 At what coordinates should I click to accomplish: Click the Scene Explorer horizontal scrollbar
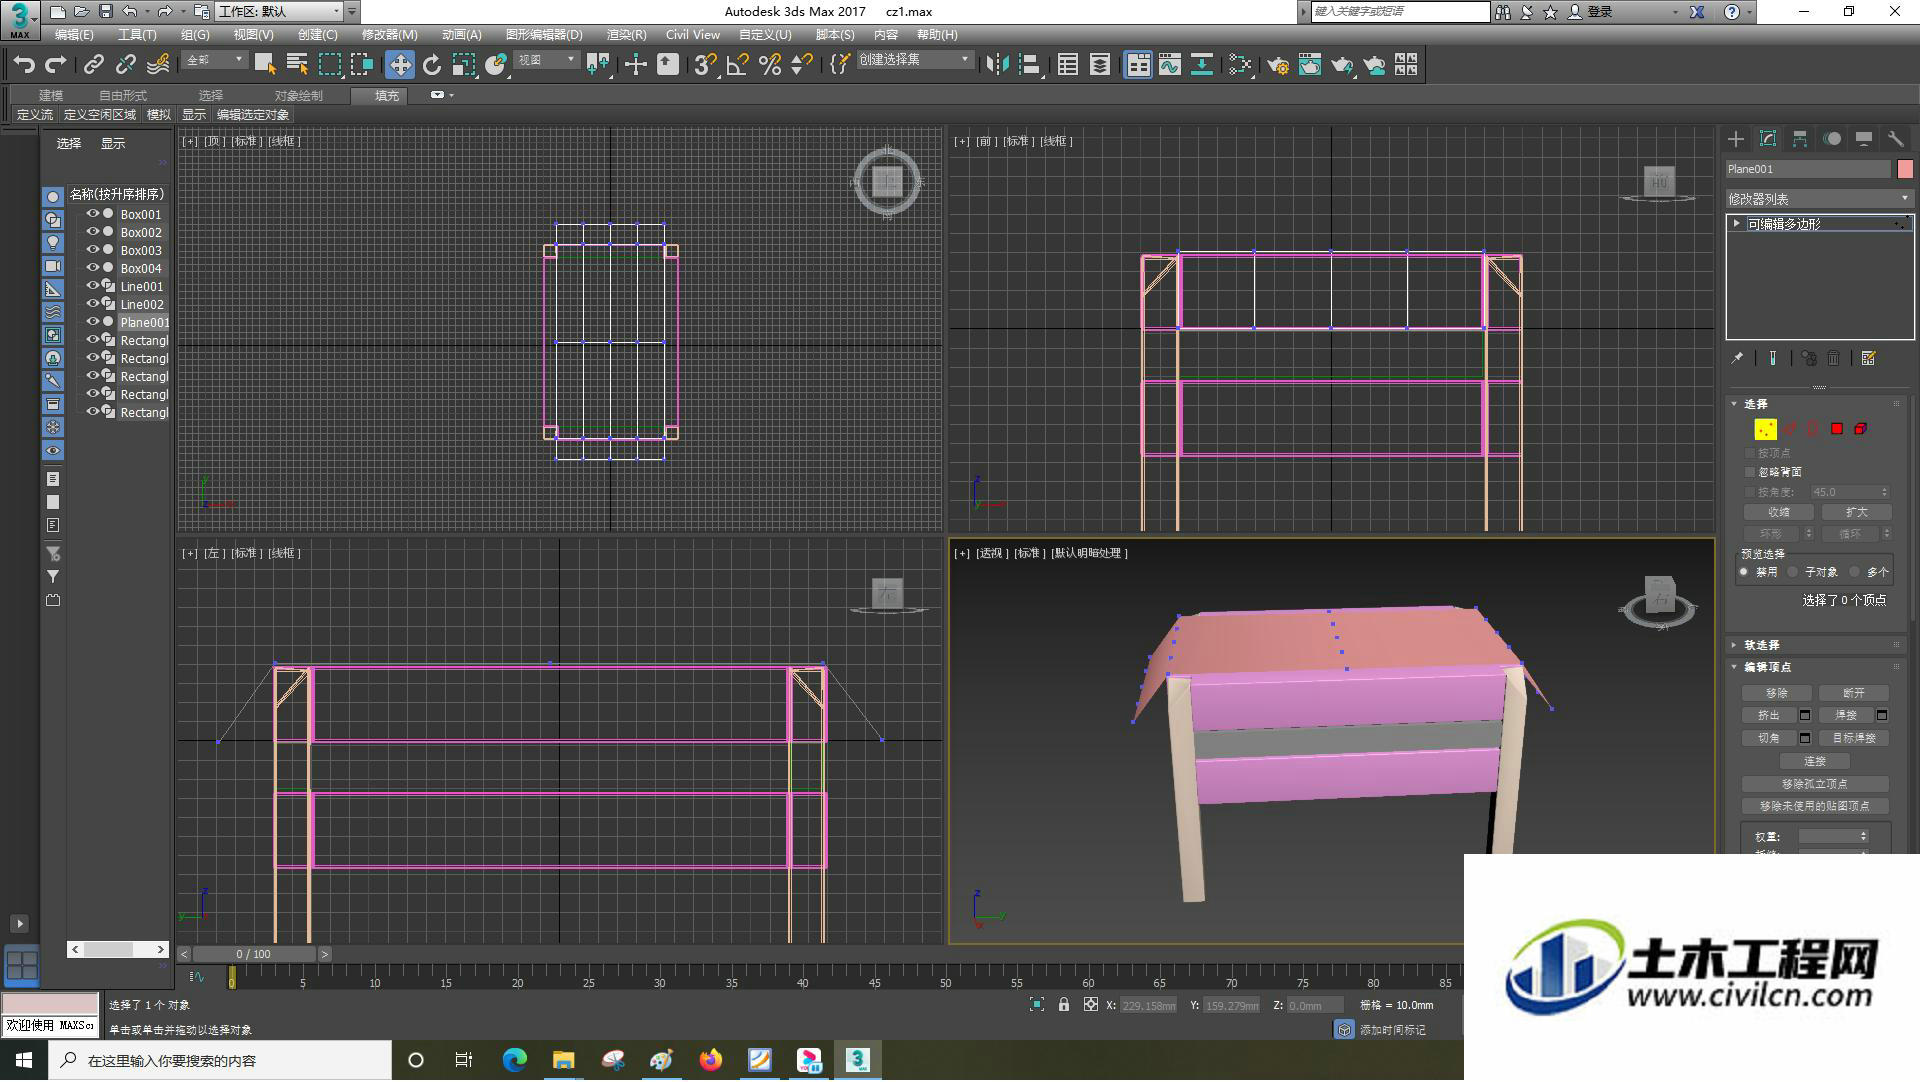pyautogui.click(x=118, y=949)
